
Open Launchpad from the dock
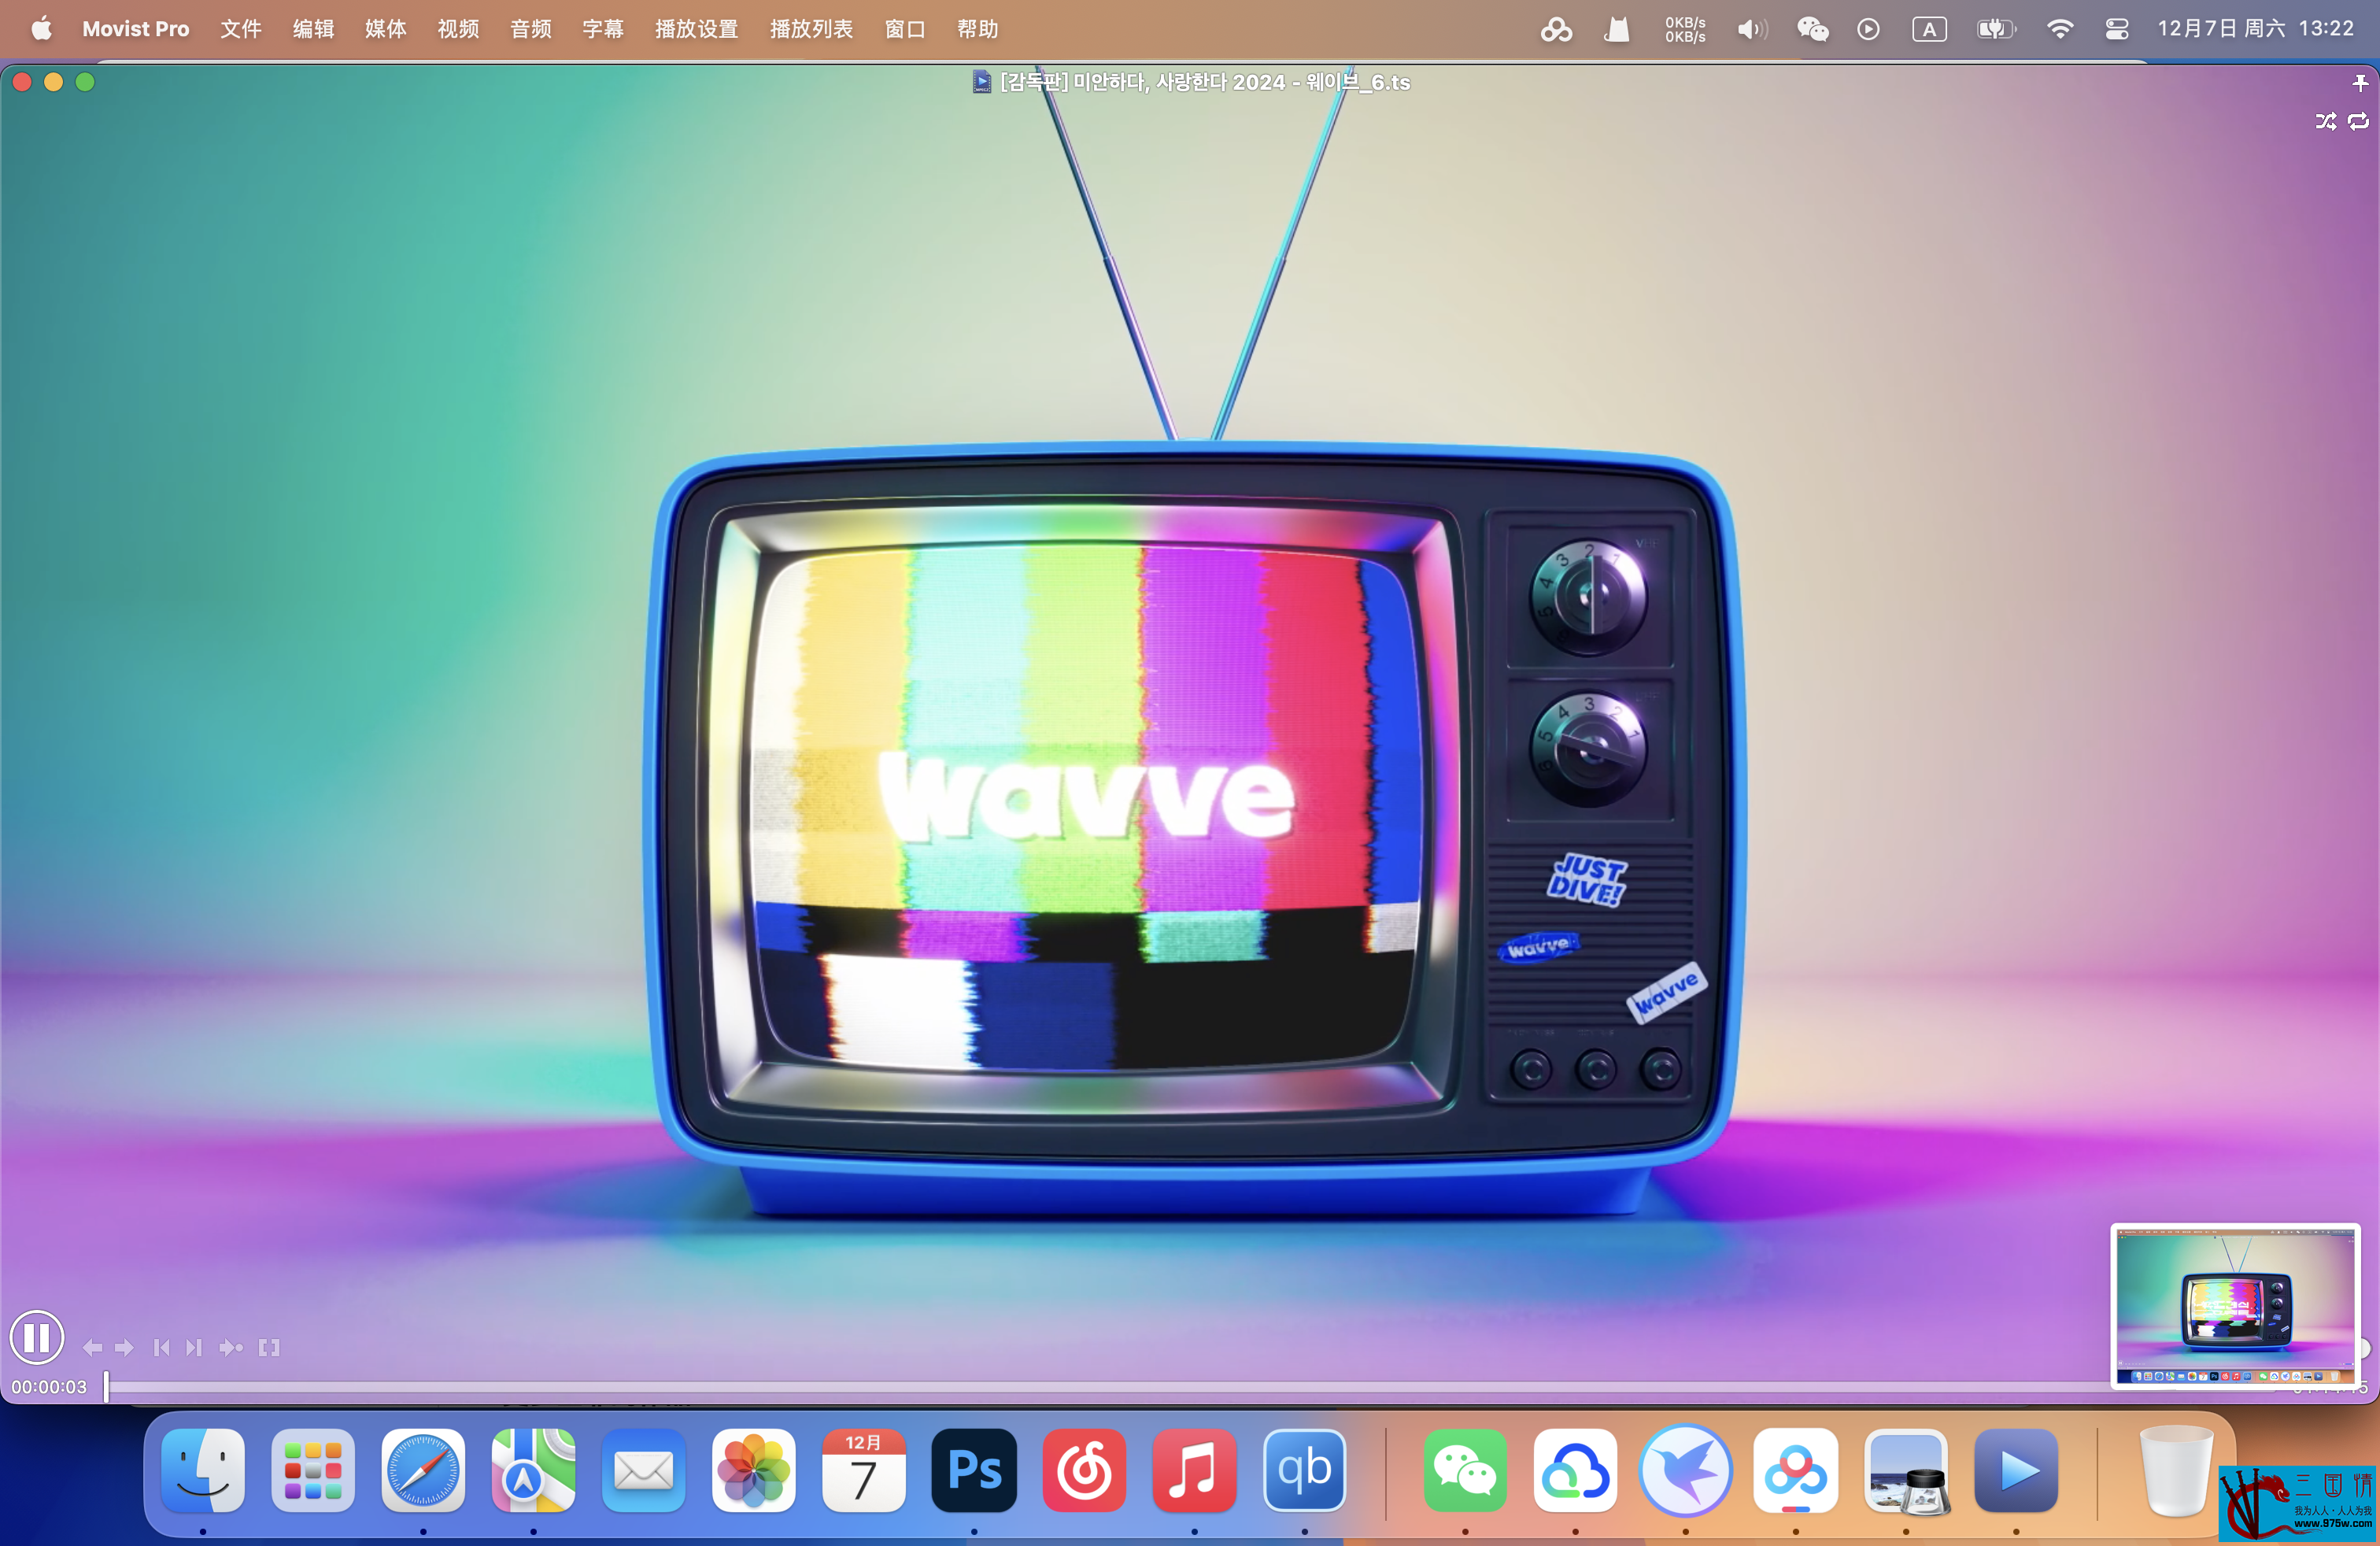tap(313, 1470)
